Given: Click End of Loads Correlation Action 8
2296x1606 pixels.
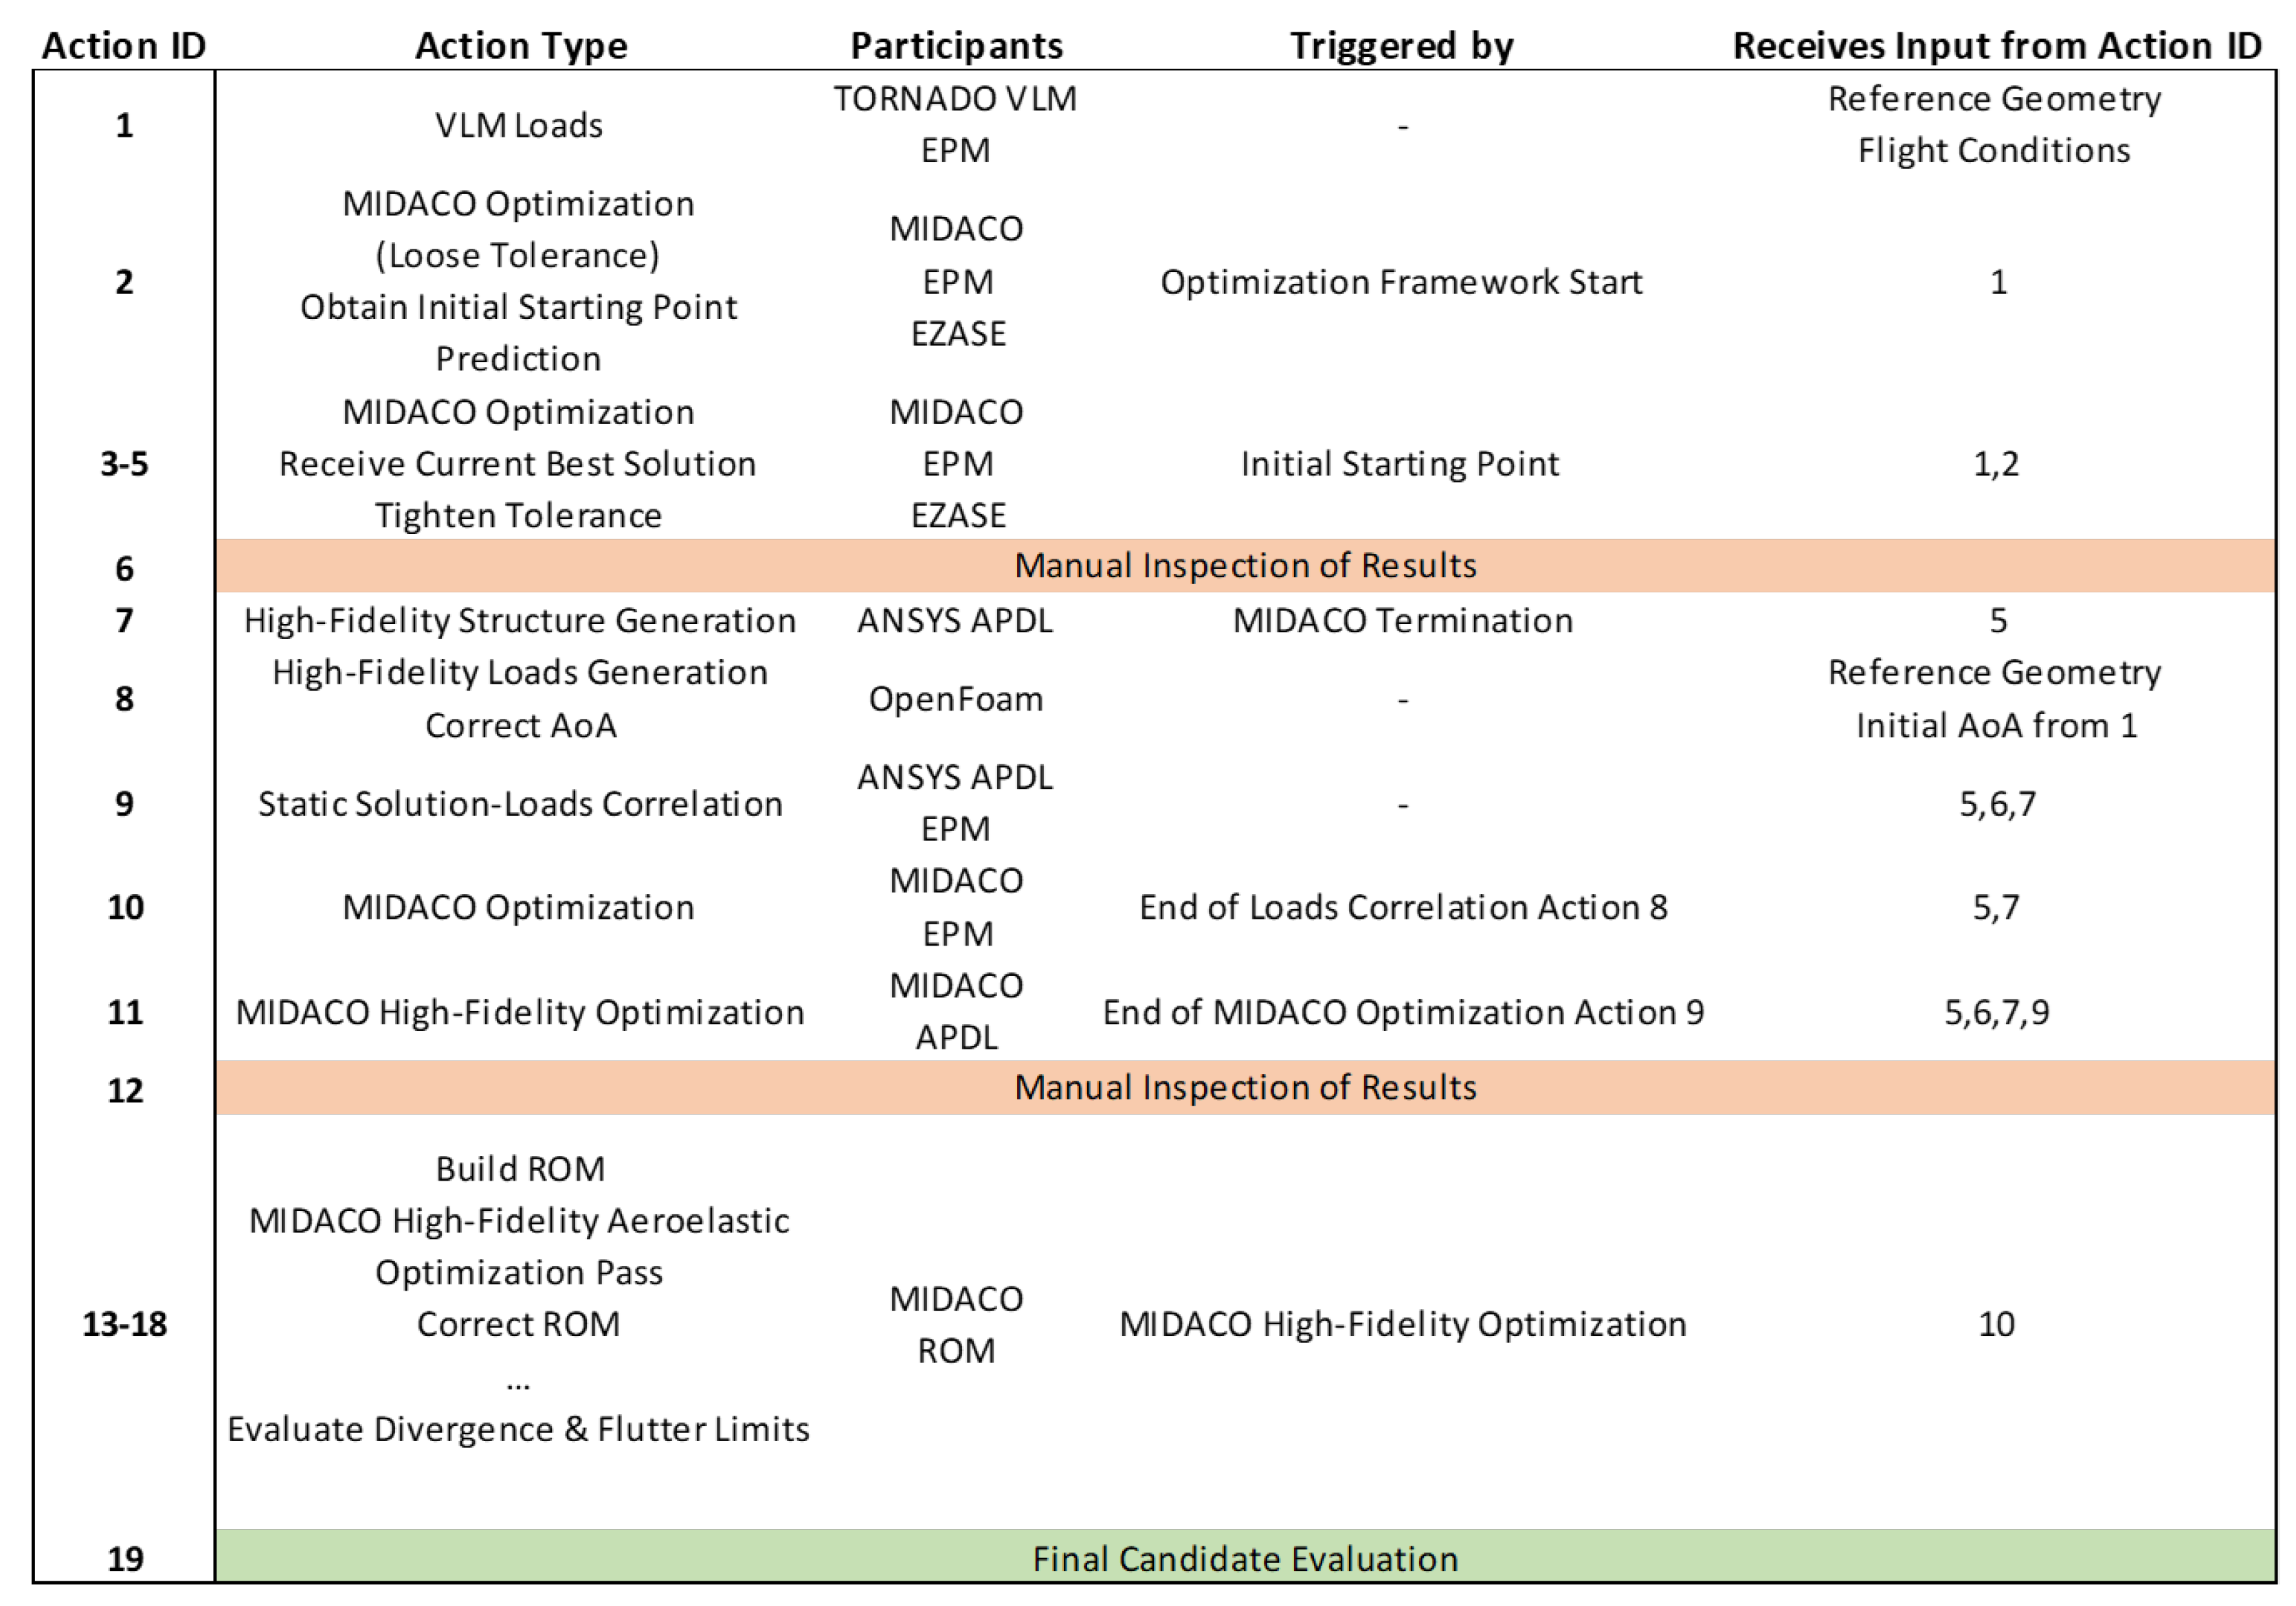Looking at the screenshot, I should tap(1403, 907).
